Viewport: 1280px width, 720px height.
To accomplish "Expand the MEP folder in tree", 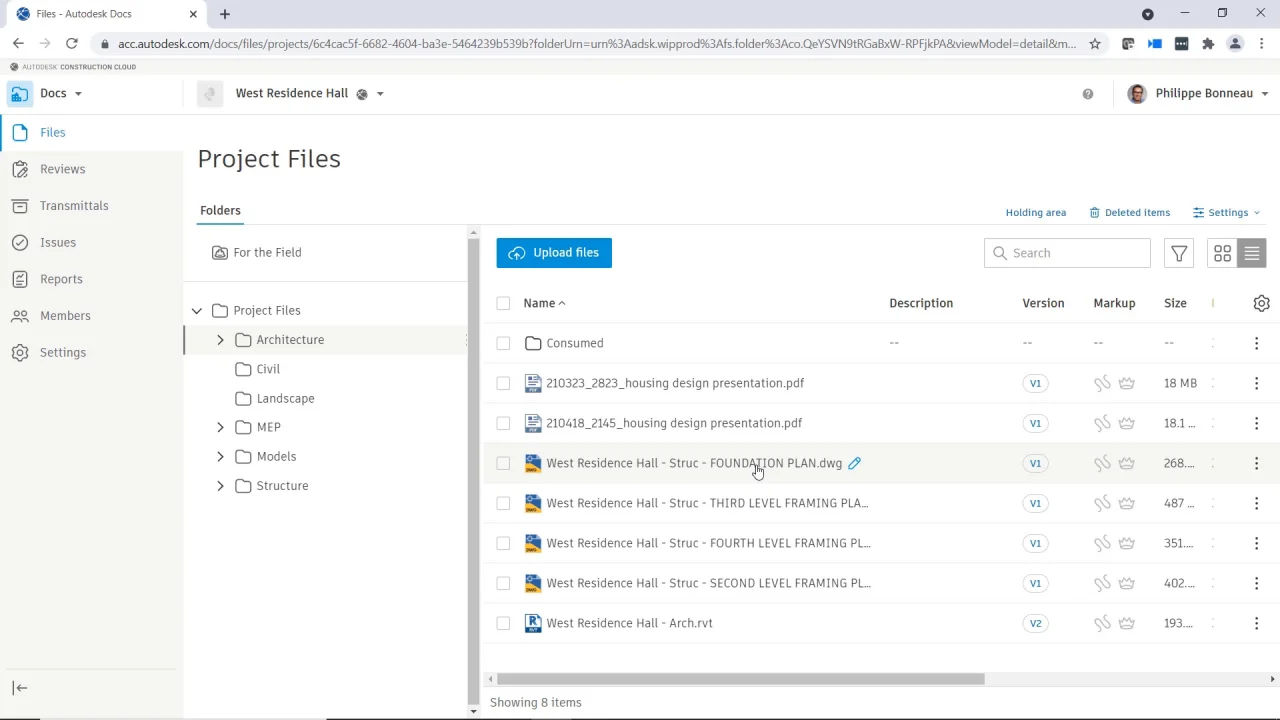I will [220, 427].
